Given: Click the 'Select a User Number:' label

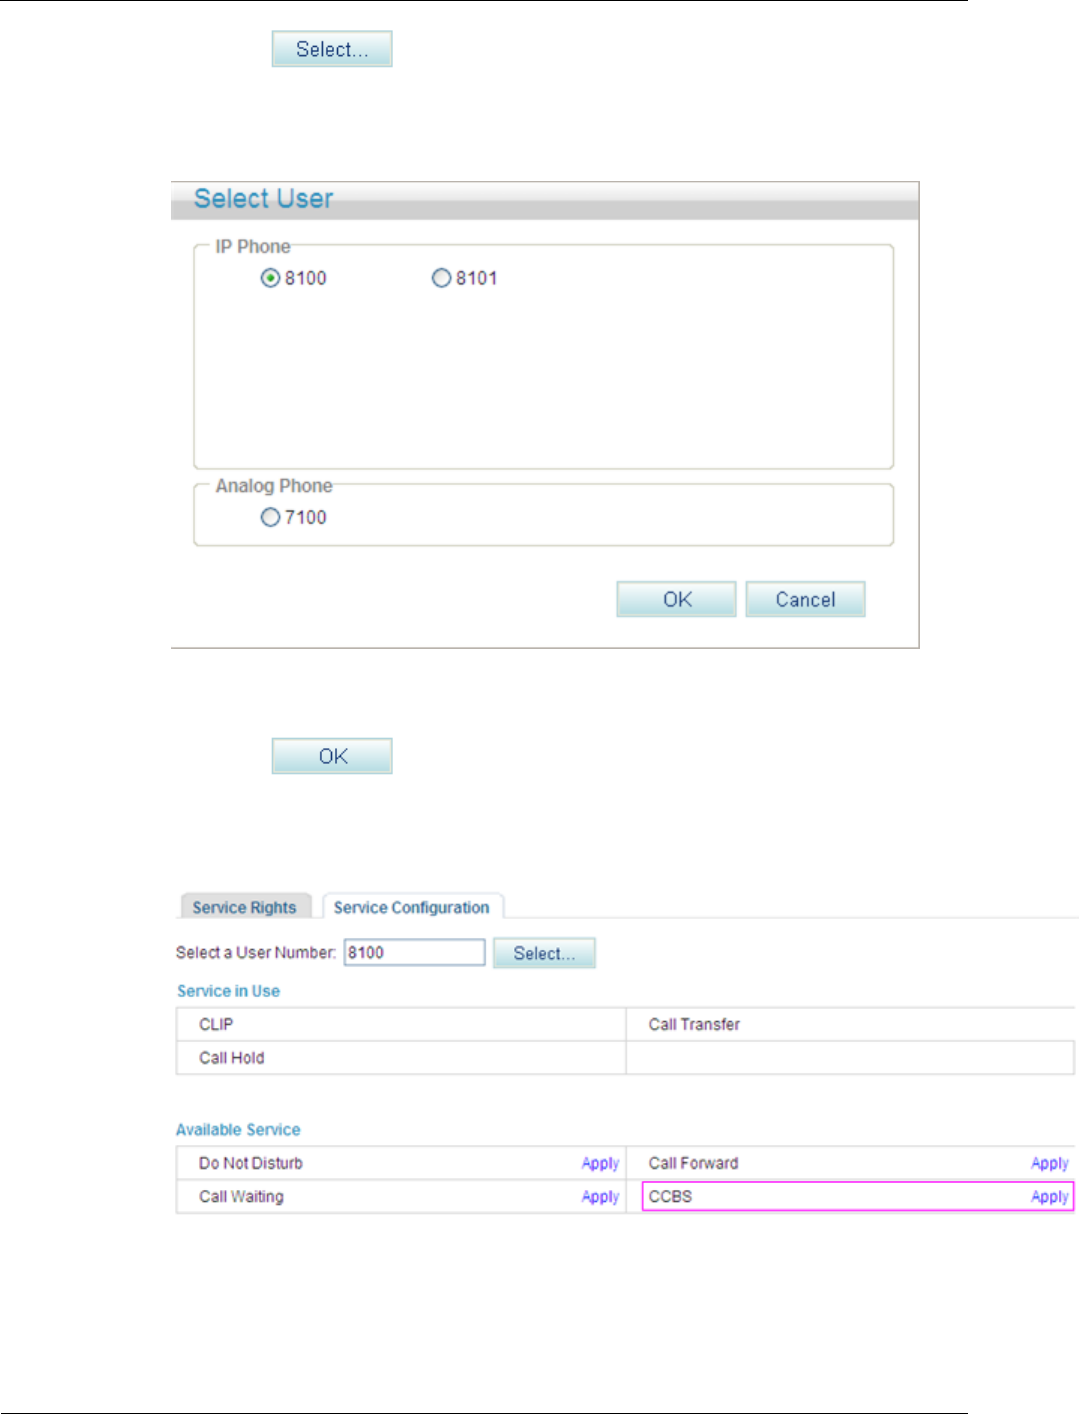Looking at the screenshot, I should click(x=256, y=953).
